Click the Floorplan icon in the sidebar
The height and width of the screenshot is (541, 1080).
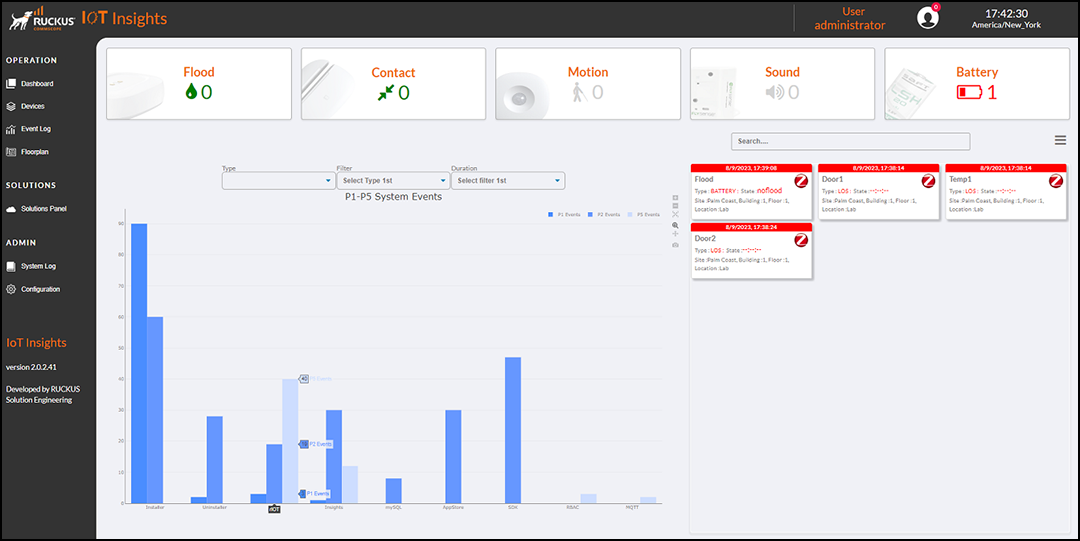11,152
